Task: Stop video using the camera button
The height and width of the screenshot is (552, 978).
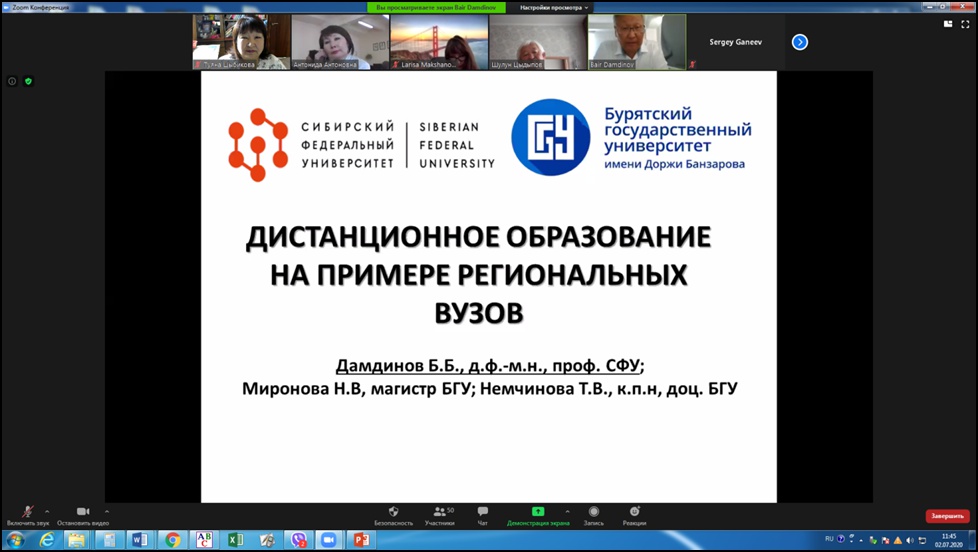Action: tap(83, 514)
